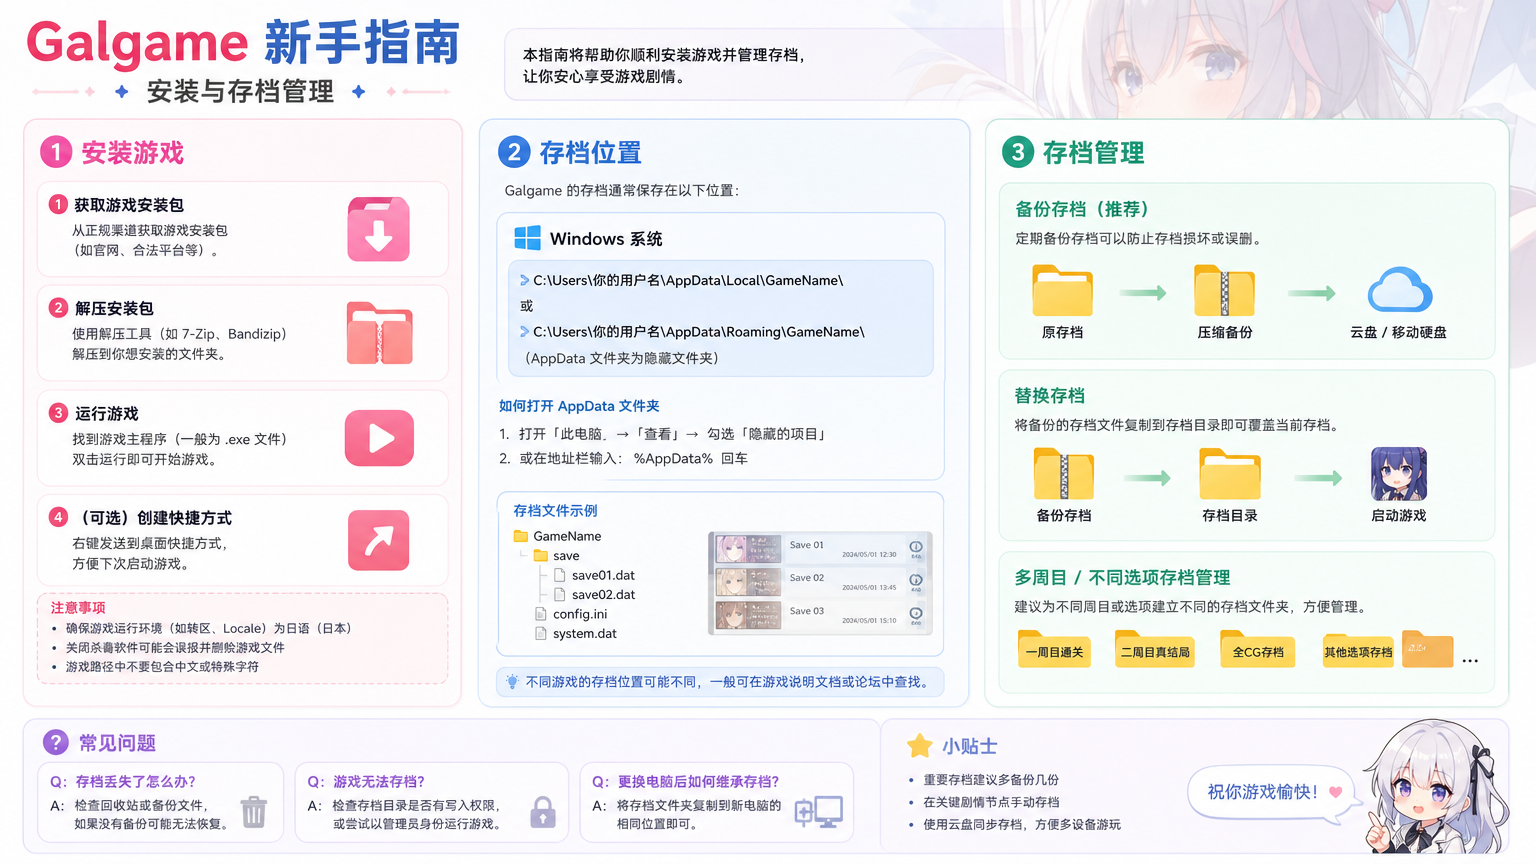Click the pink play icon beside 运行游戏

pyautogui.click(x=379, y=438)
